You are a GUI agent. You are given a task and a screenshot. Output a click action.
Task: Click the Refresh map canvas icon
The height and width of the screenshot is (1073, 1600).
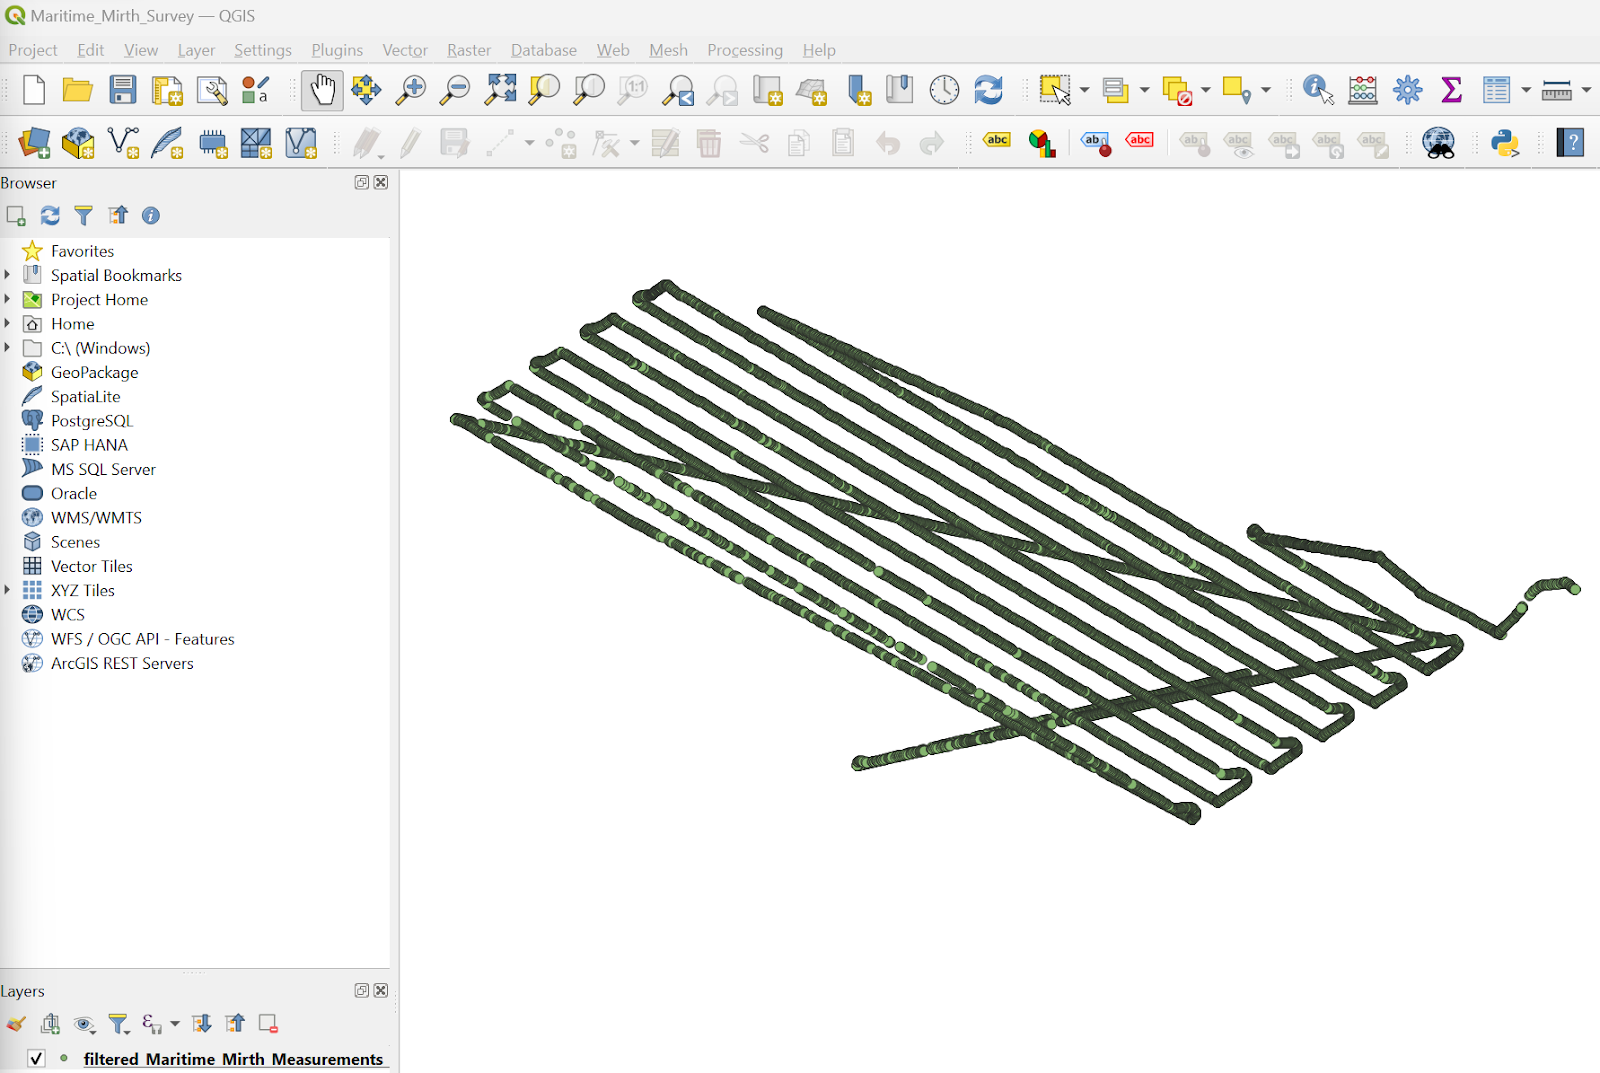click(988, 90)
